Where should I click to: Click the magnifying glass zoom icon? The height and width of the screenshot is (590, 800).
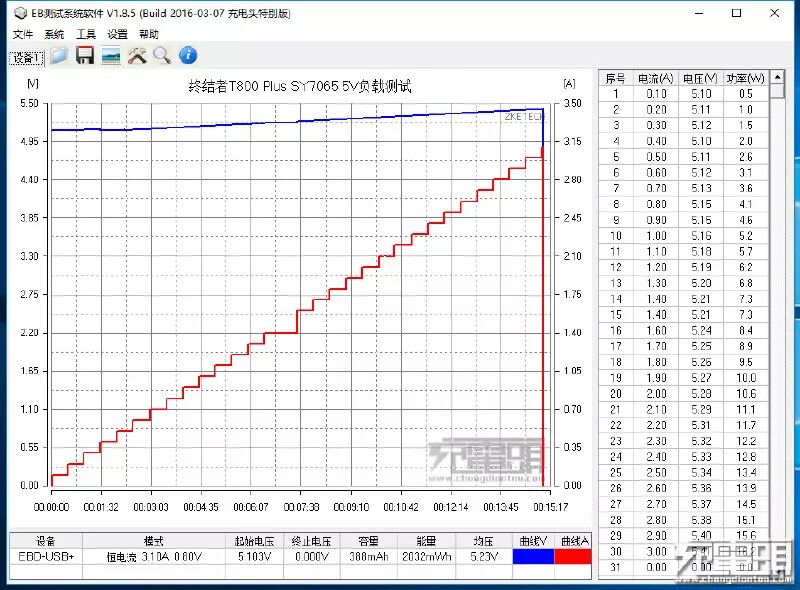pos(162,56)
